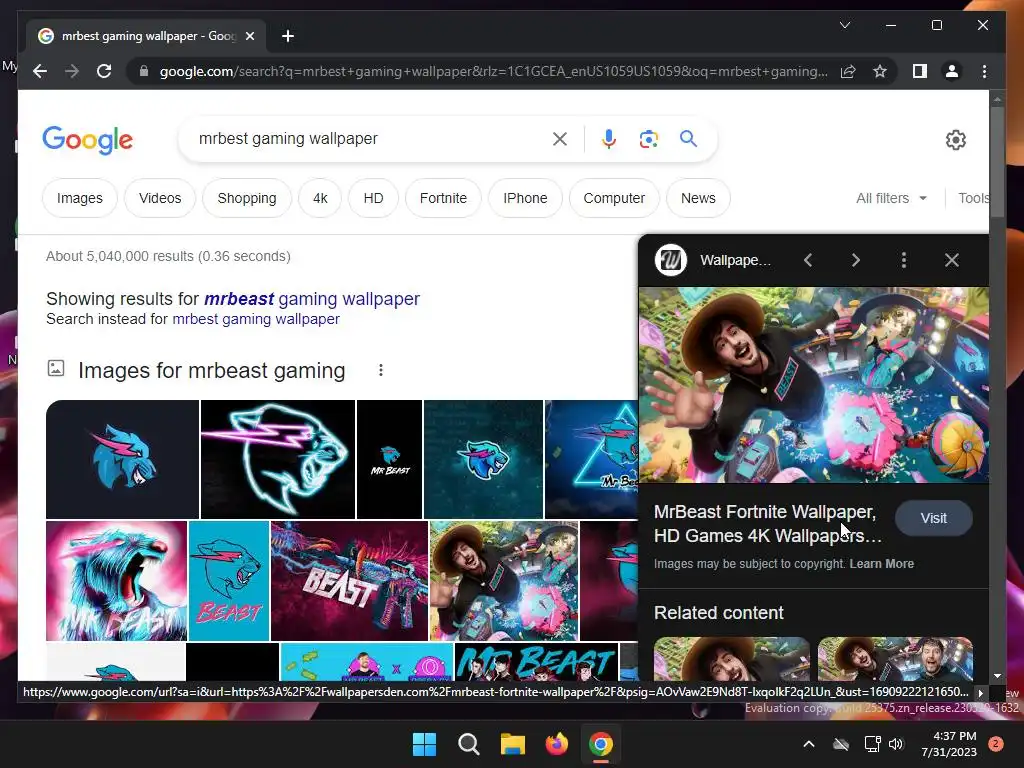Open more options beside Images for mrbeast gaming
This screenshot has height=768, width=1024.
pos(381,370)
